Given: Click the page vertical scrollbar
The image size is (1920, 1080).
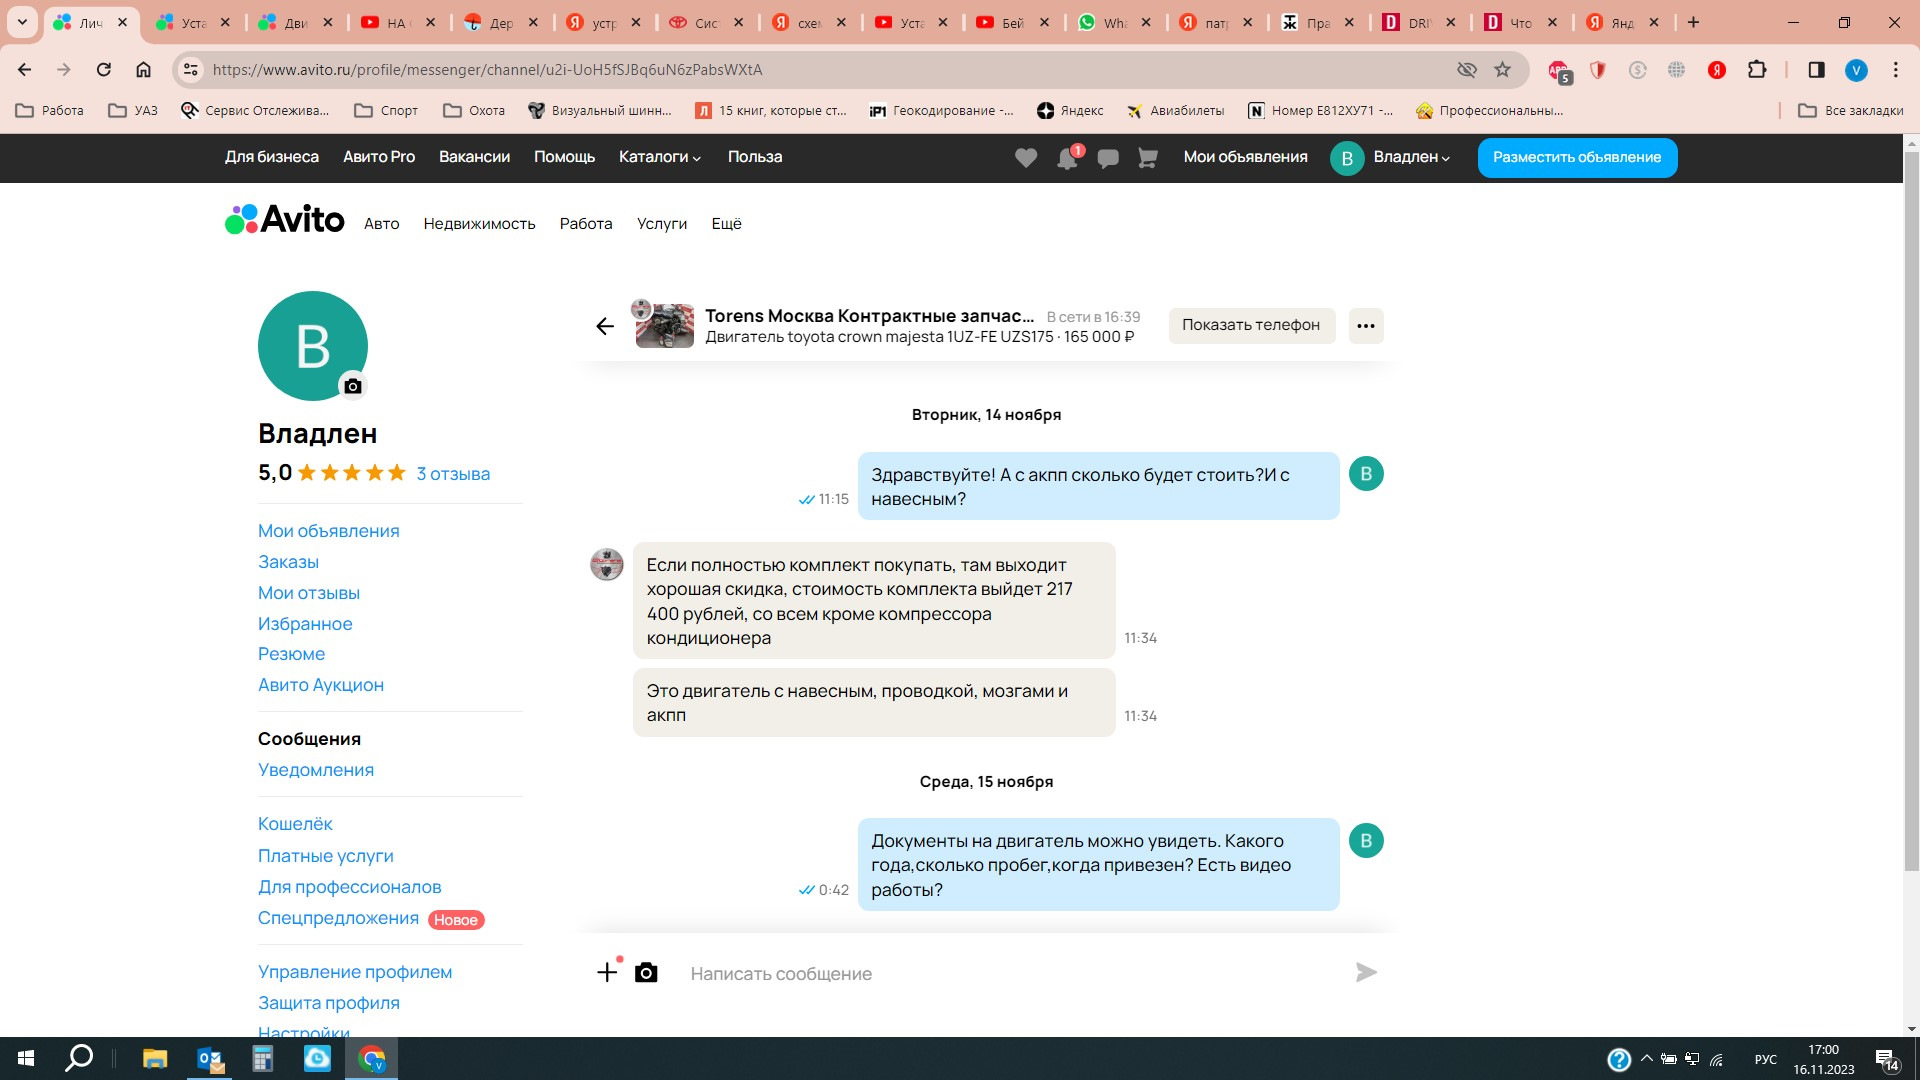Looking at the screenshot, I should click(x=1911, y=500).
